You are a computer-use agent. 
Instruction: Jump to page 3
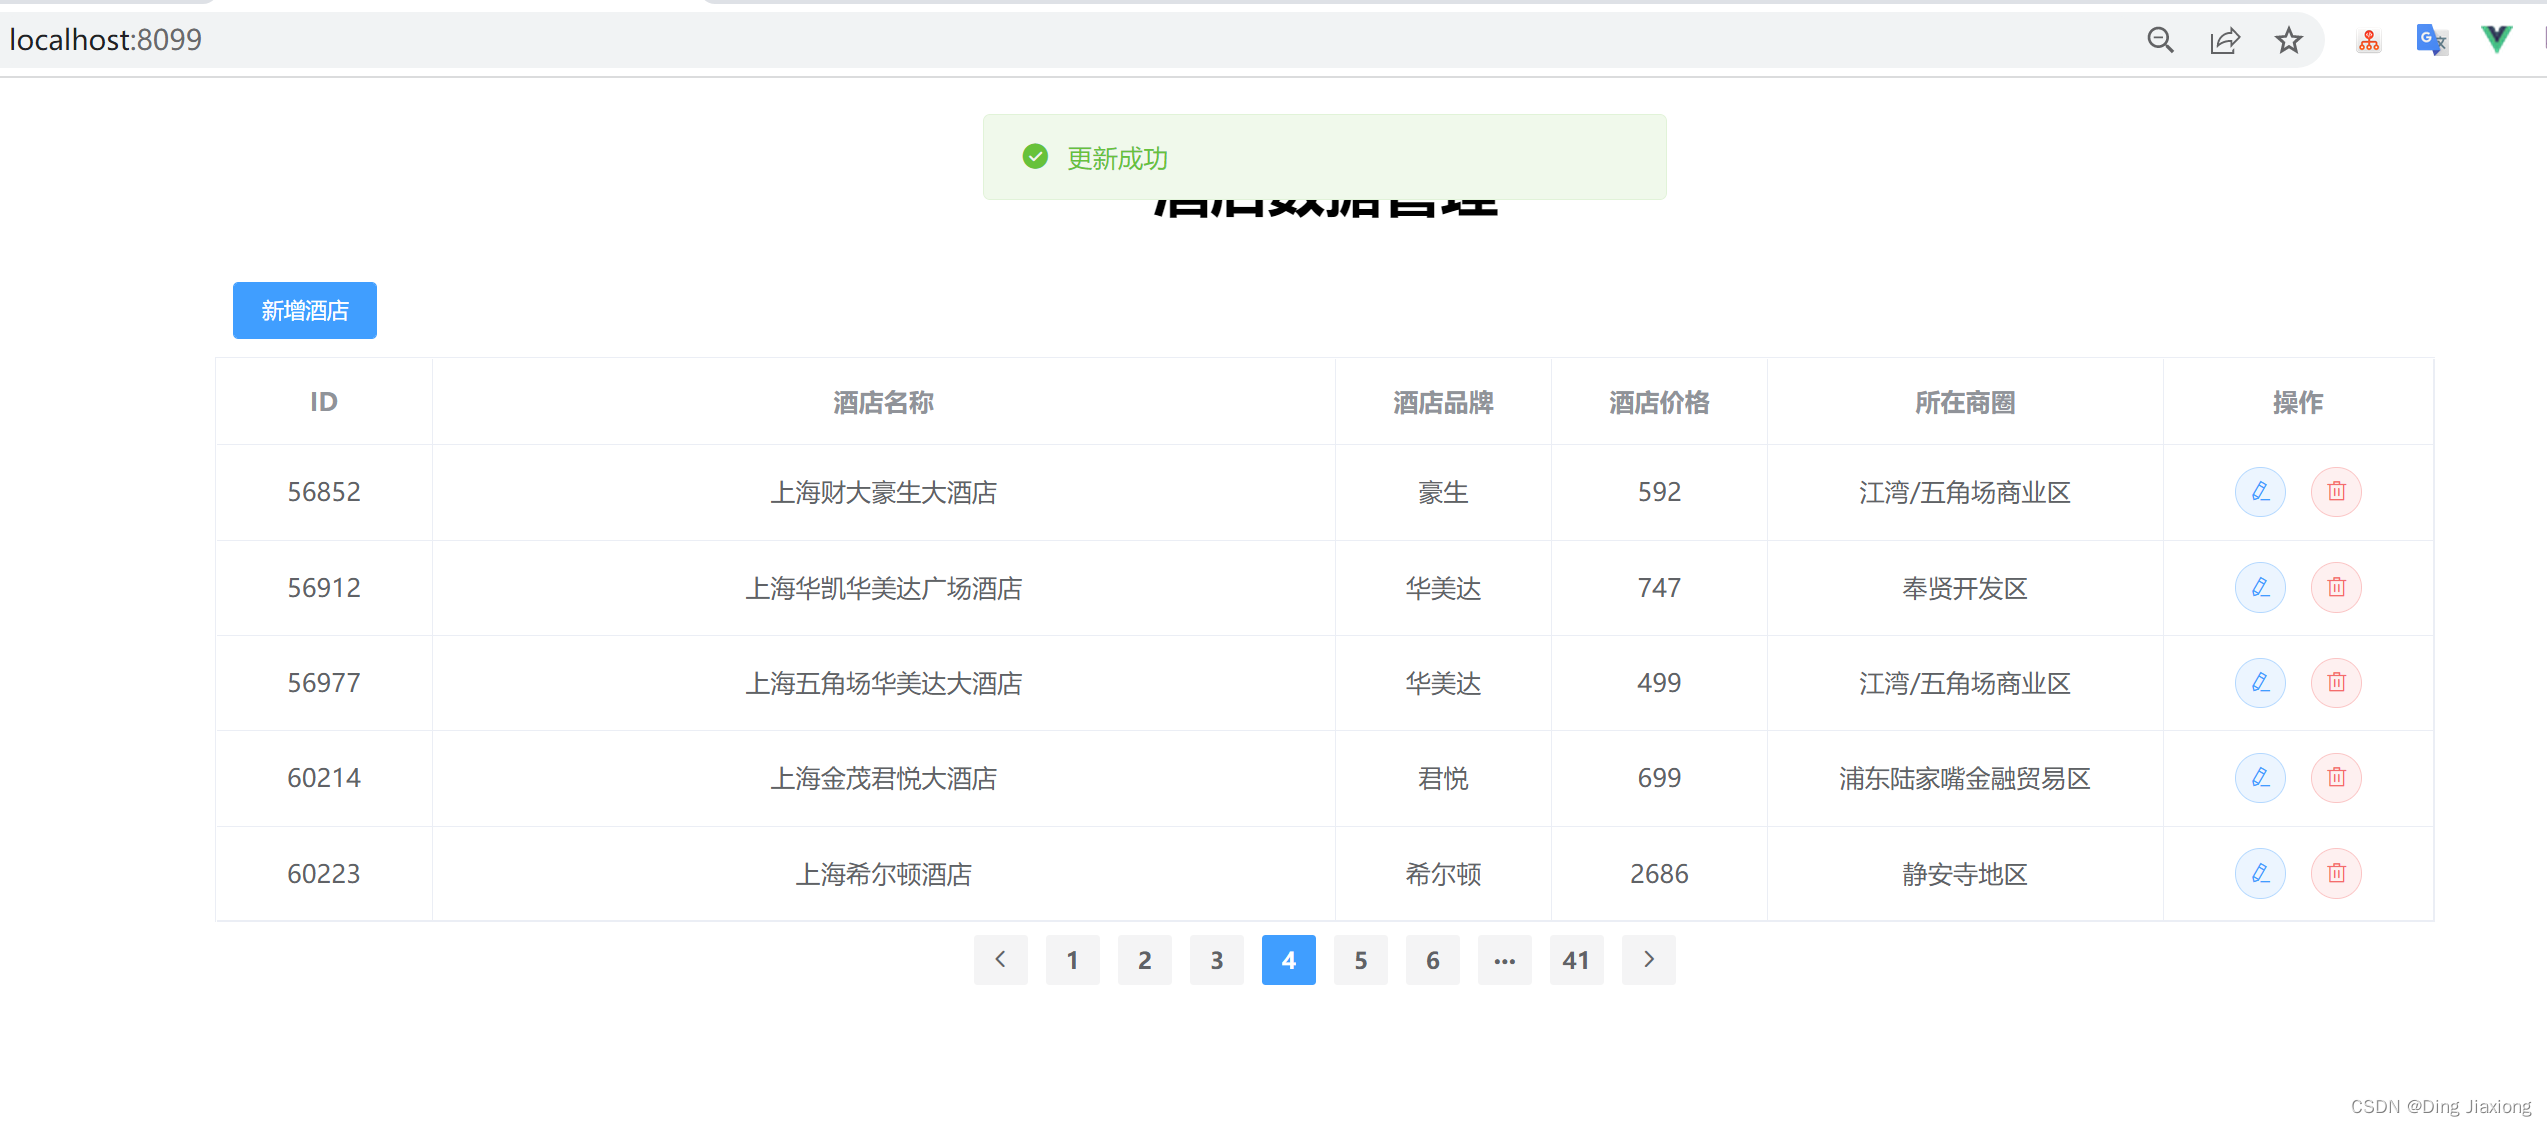(x=1217, y=960)
